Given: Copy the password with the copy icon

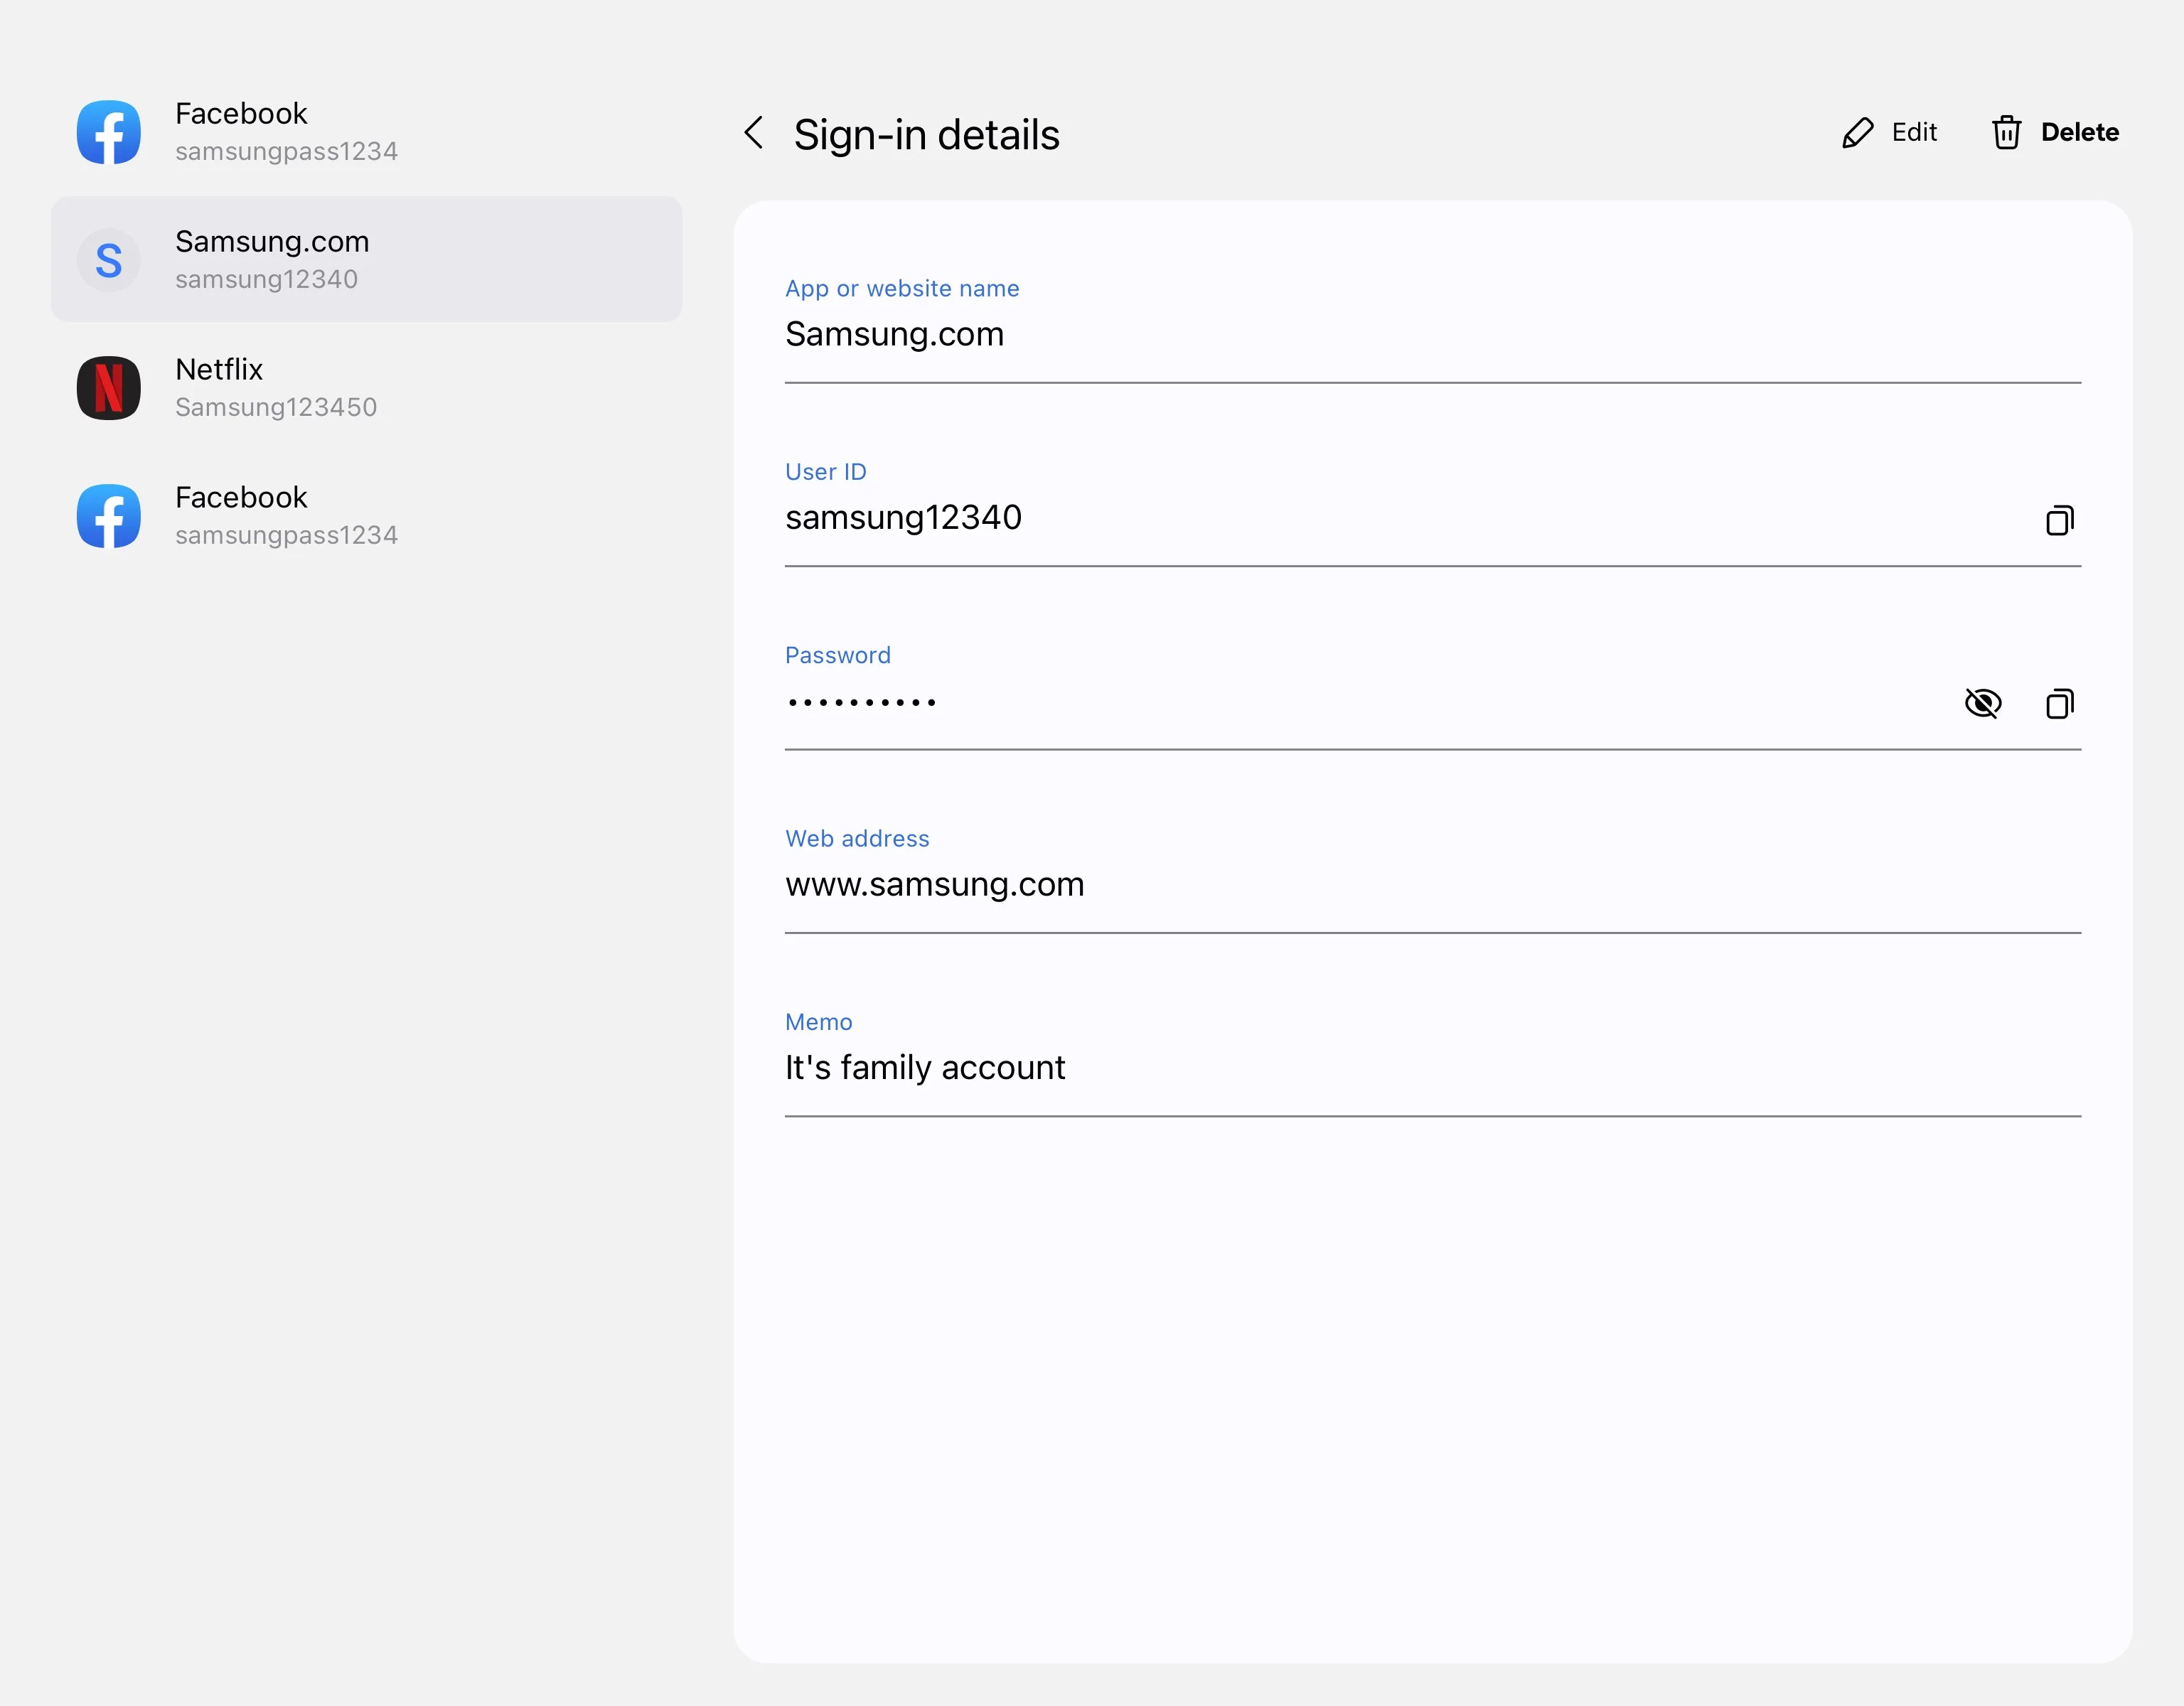Looking at the screenshot, I should (x=2059, y=704).
